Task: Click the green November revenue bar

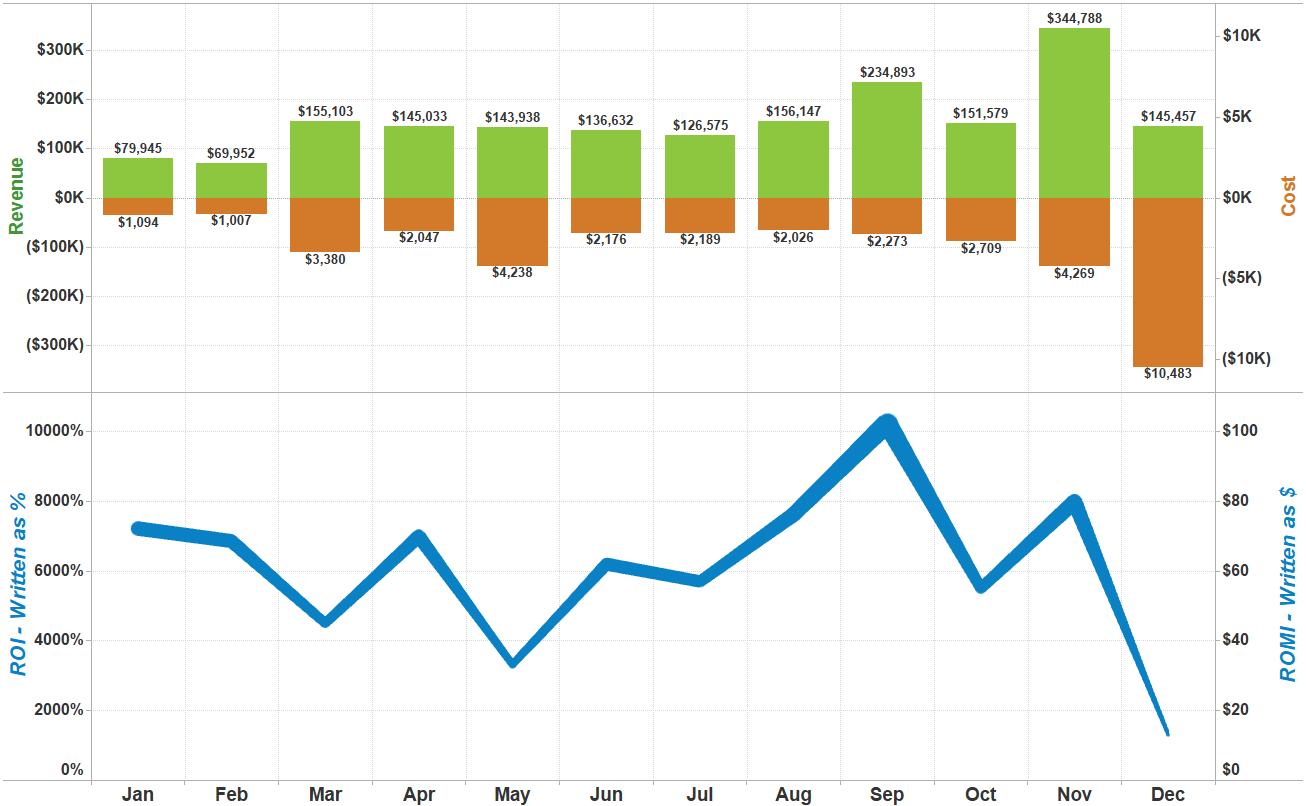Action: 1074,113
